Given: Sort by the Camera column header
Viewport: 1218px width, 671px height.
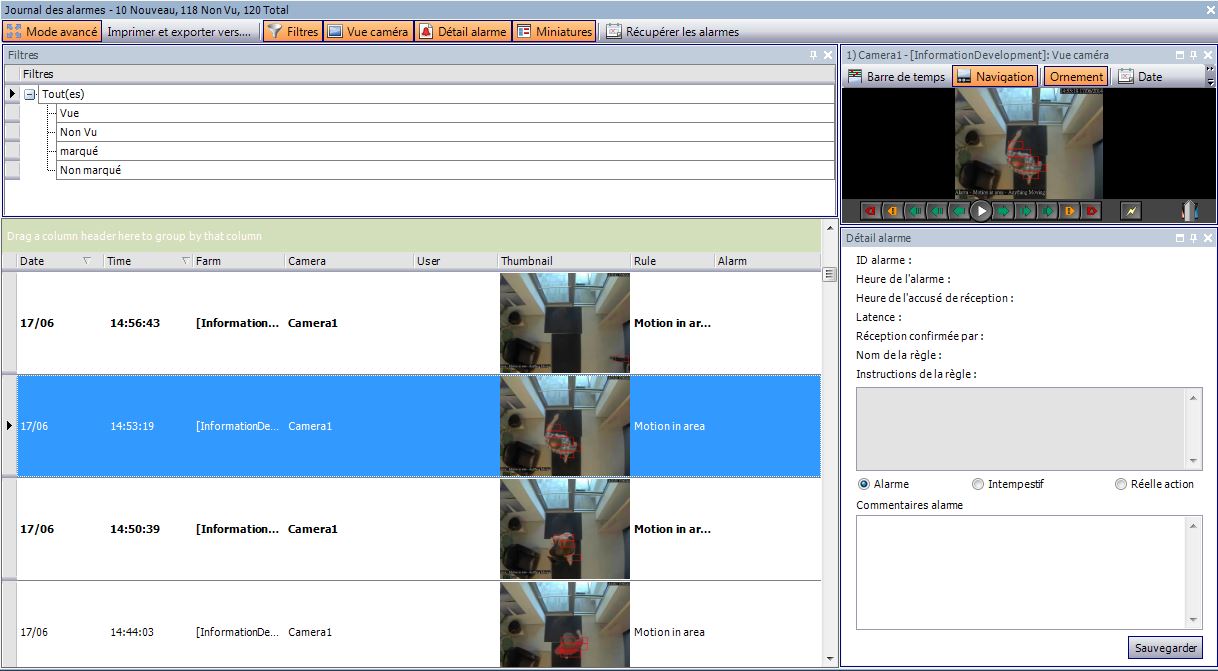Looking at the screenshot, I should click(x=349, y=261).
